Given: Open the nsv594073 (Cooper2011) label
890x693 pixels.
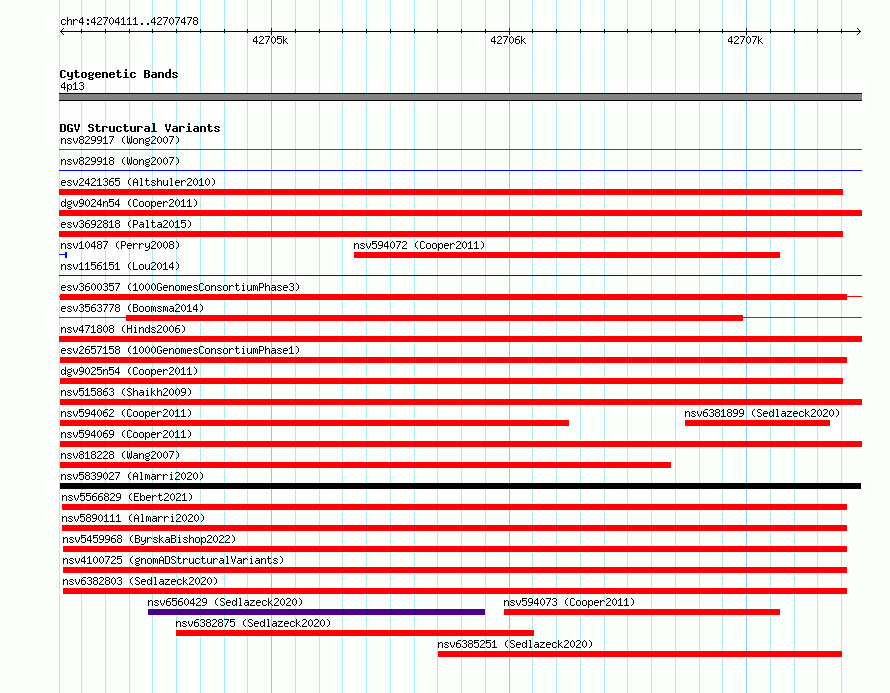Looking at the screenshot, I should coord(569,602).
